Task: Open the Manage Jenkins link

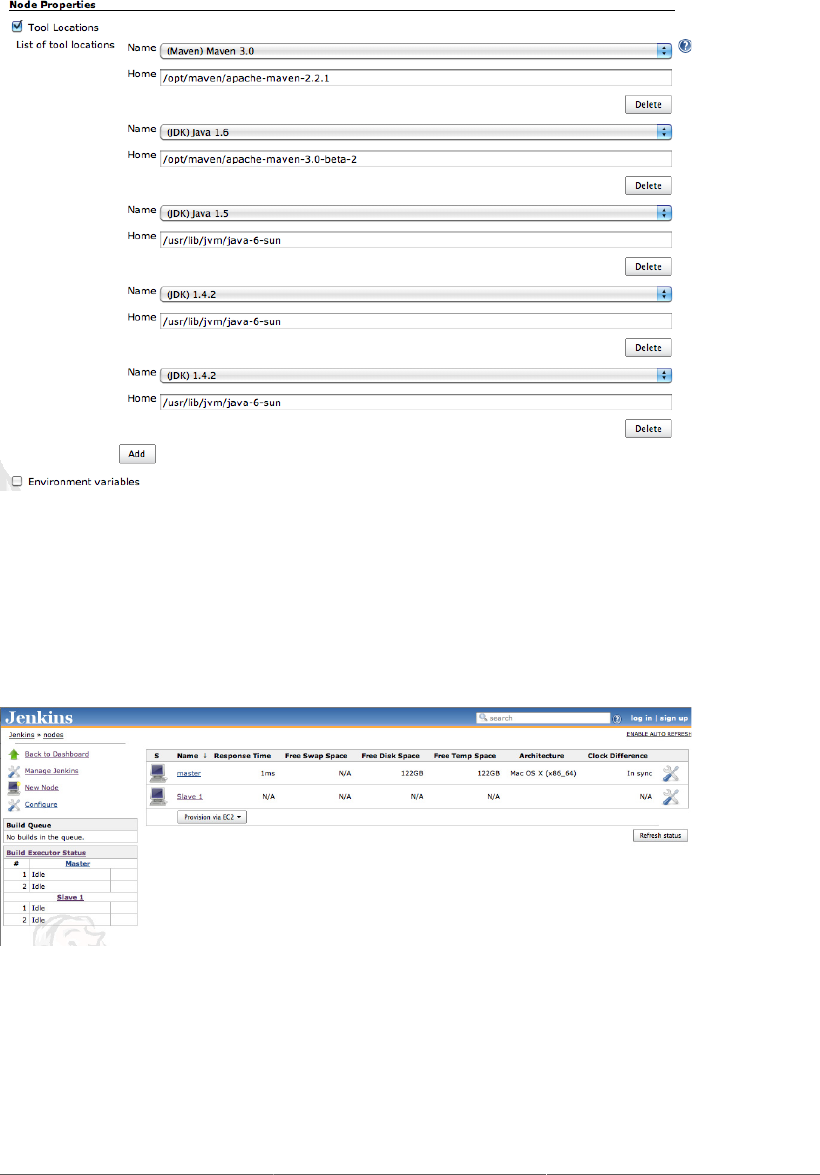Action: 51,771
